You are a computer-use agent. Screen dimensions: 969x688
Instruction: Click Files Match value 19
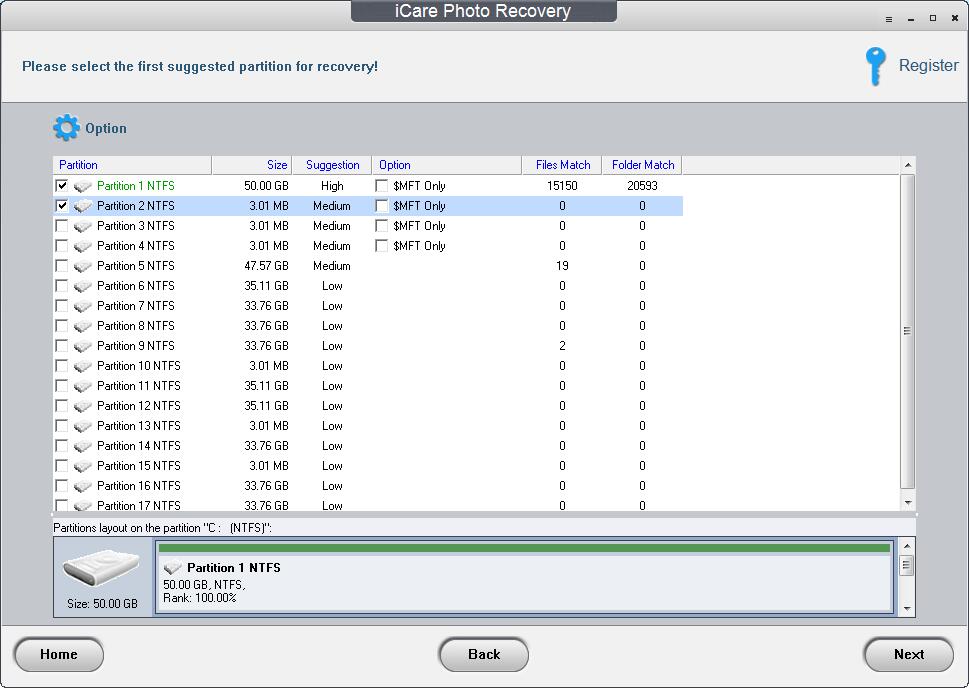[562, 266]
